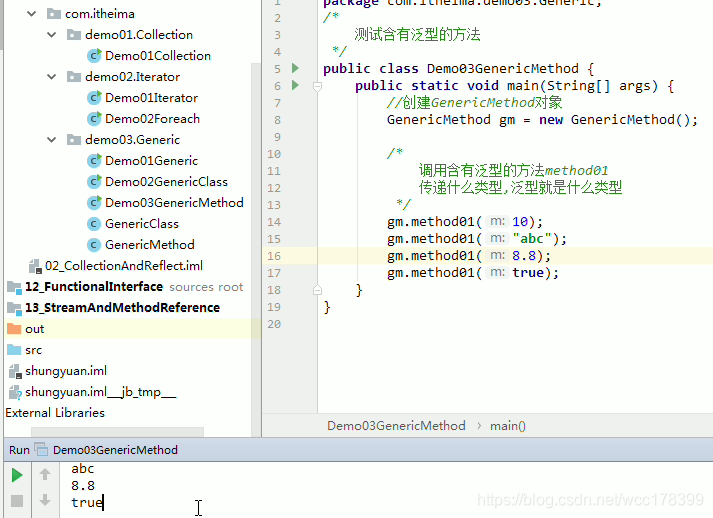Click Demo02Foreach class icon
The height and width of the screenshot is (518, 713).
[94, 119]
